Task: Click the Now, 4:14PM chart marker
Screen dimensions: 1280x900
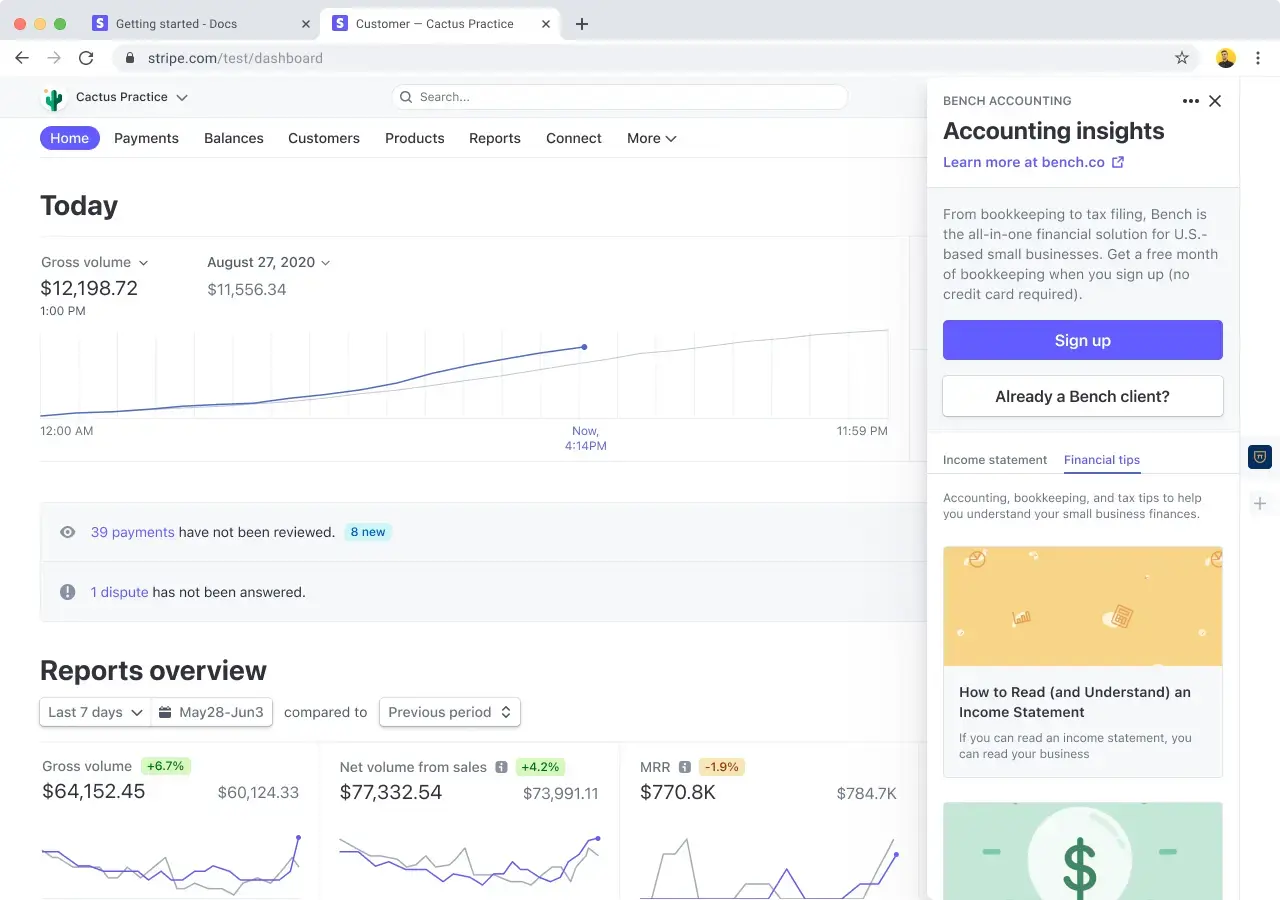Action: click(x=585, y=347)
